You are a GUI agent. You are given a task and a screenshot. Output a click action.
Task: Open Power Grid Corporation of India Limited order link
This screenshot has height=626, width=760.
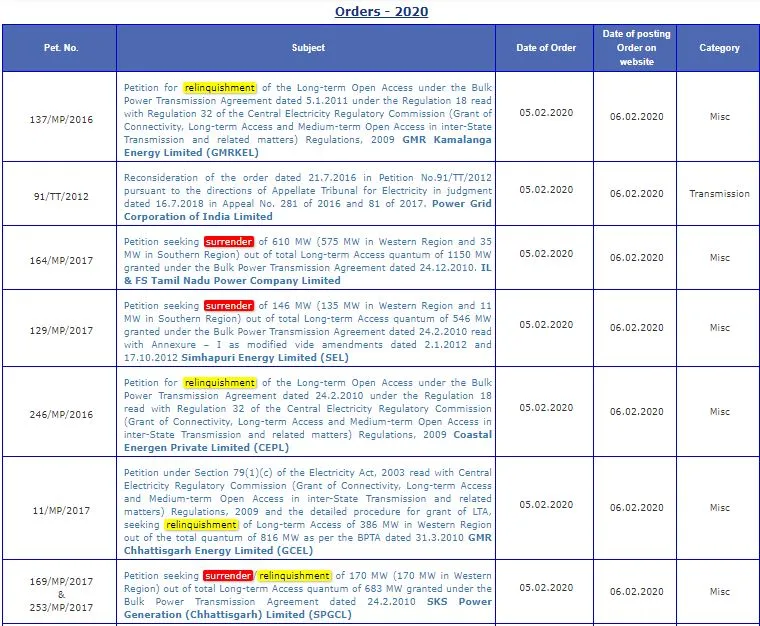click(308, 210)
